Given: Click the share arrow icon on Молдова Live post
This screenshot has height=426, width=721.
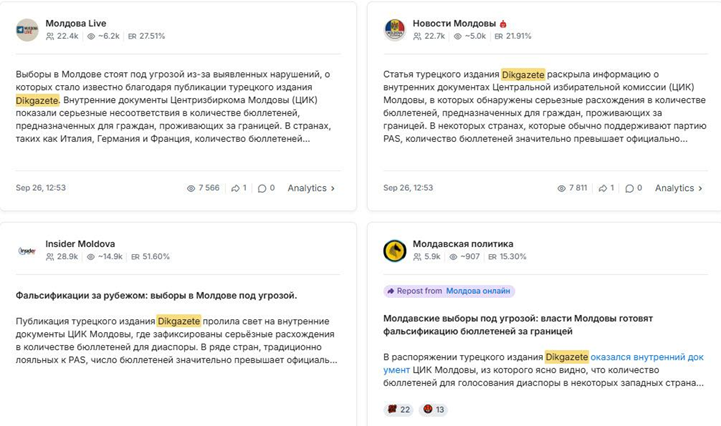Looking at the screenshot, I should click(235, 188).
